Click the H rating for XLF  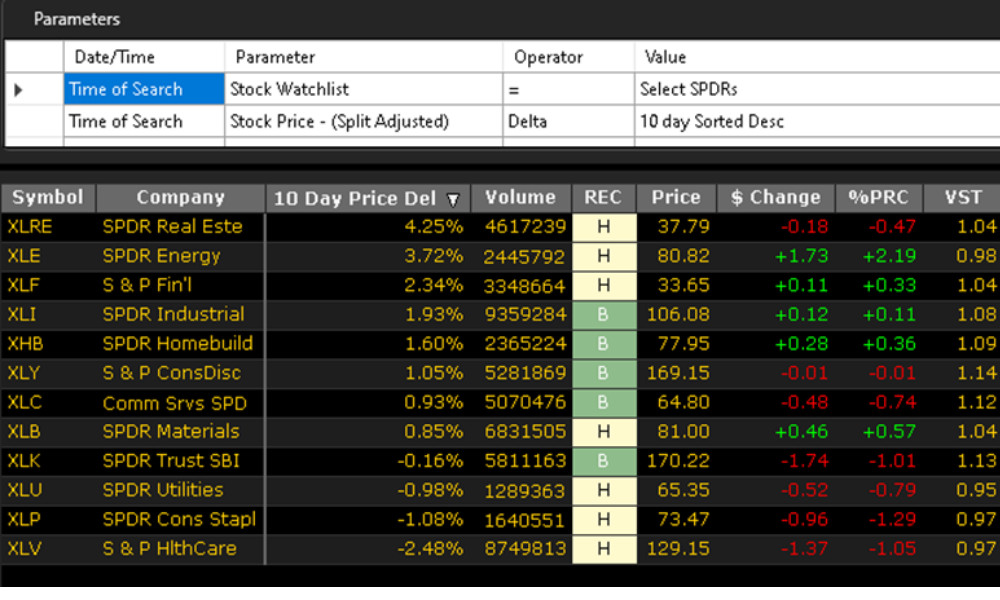click(x=603, y=285)
